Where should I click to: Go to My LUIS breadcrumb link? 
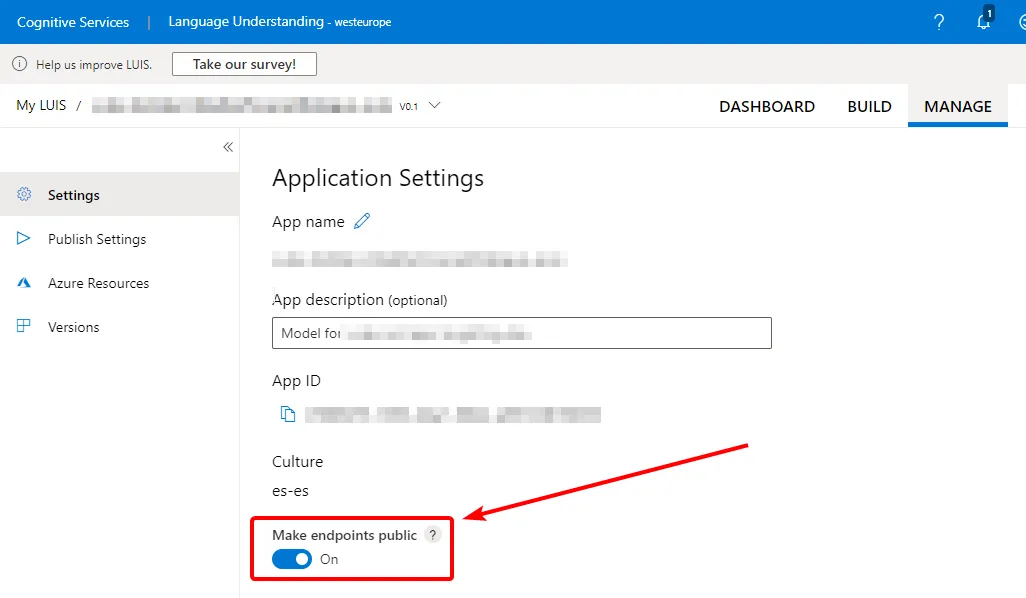(41, 105)
